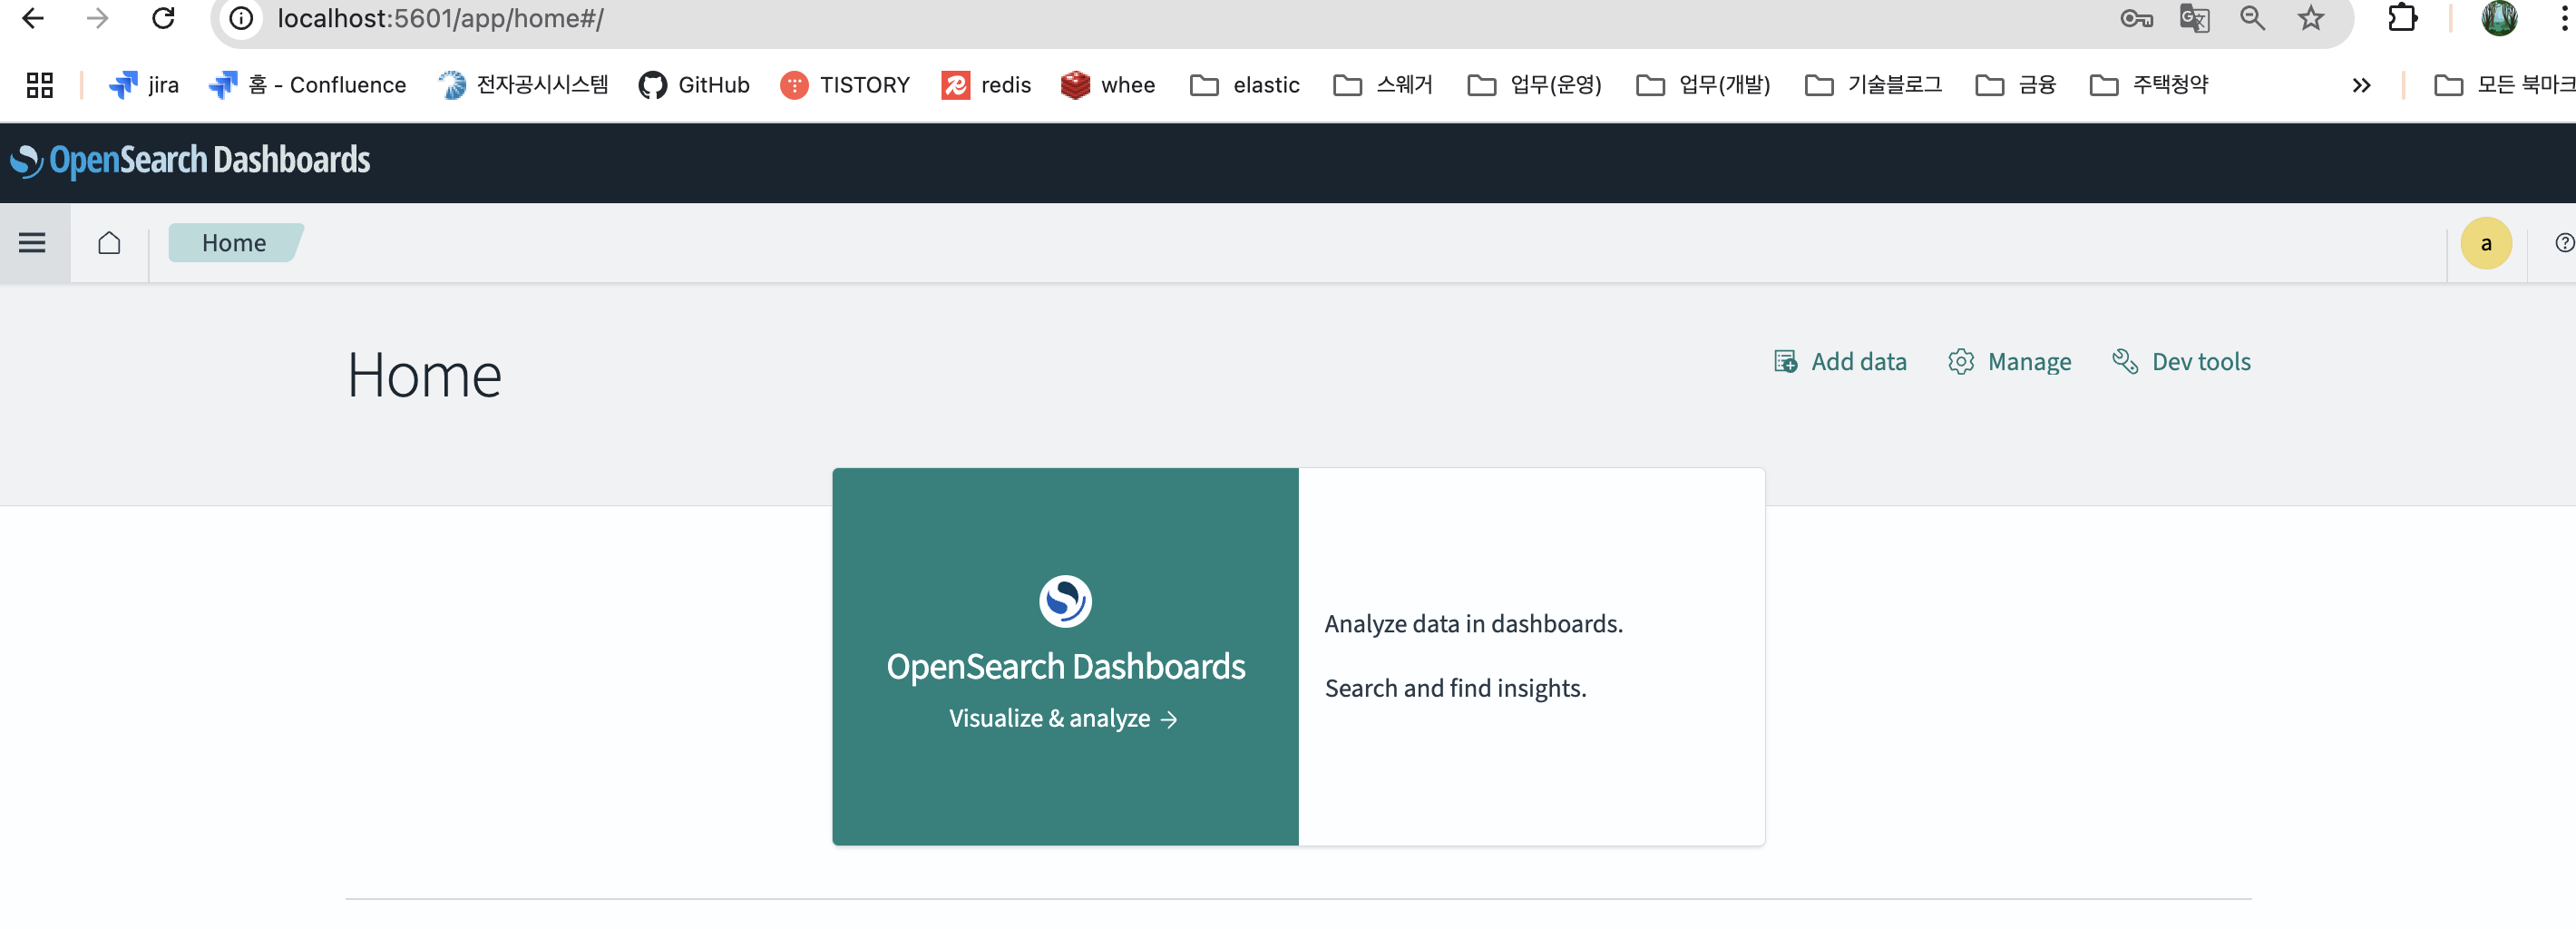The width and height of the screenshot is (2576, 929).
Task: Expand the 스웨거 bookmark folder
Action: (1383, 85)
